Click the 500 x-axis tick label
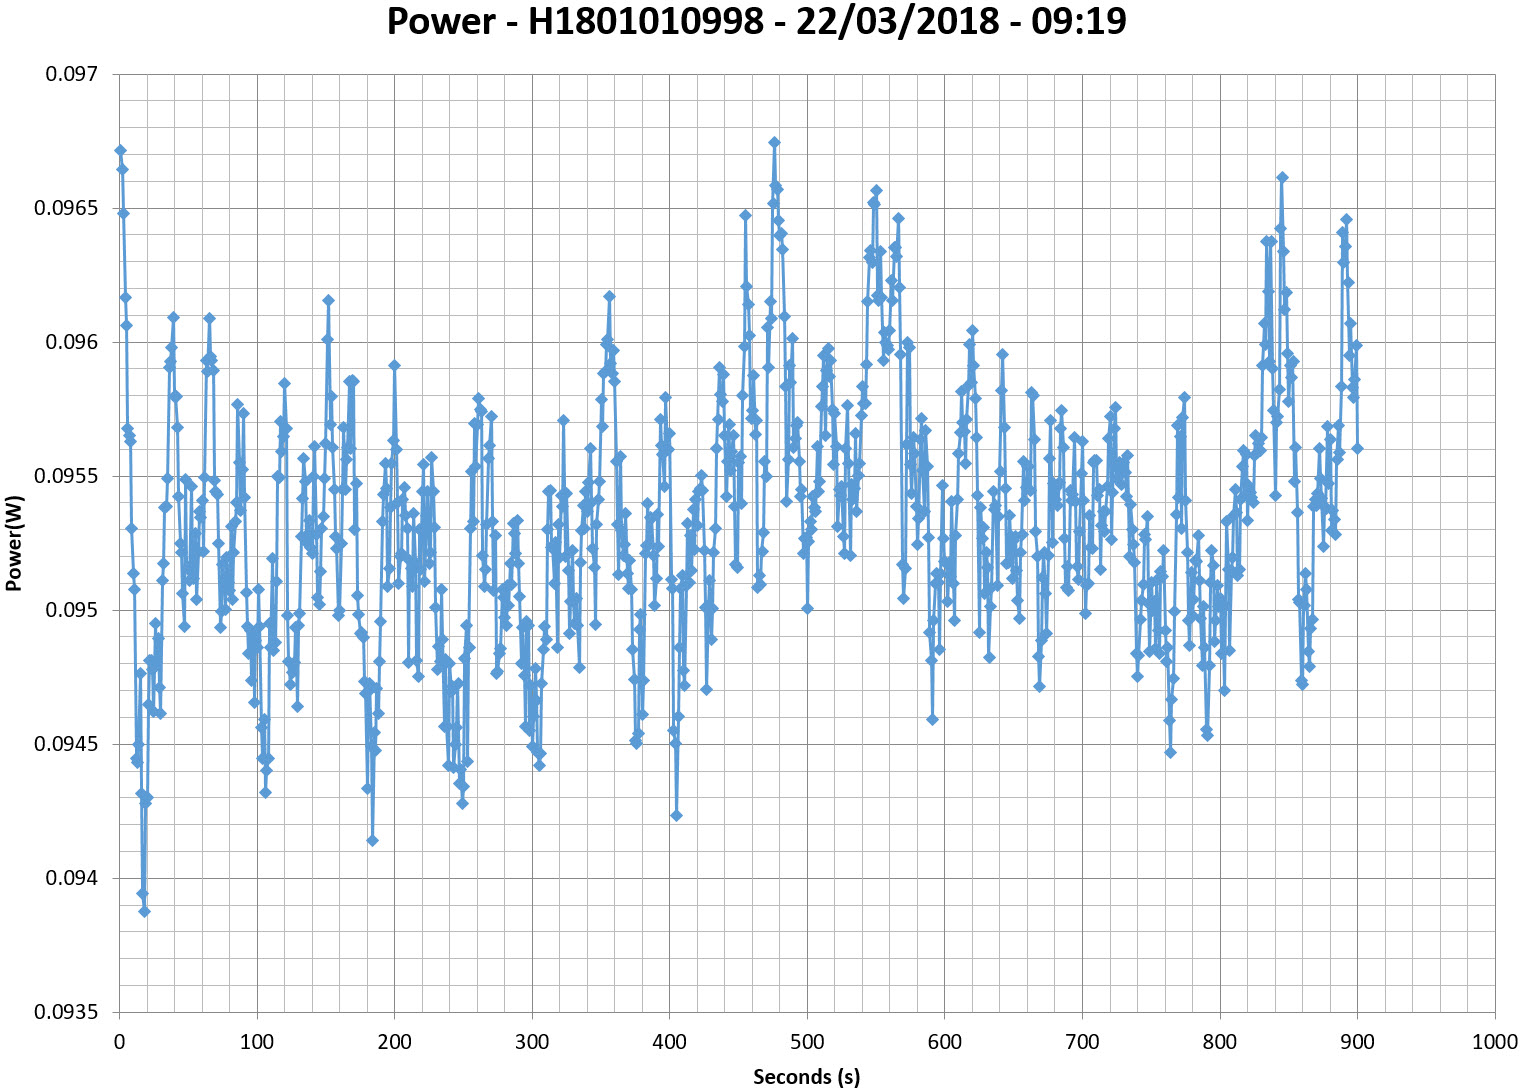 (x=807, y=1042)
